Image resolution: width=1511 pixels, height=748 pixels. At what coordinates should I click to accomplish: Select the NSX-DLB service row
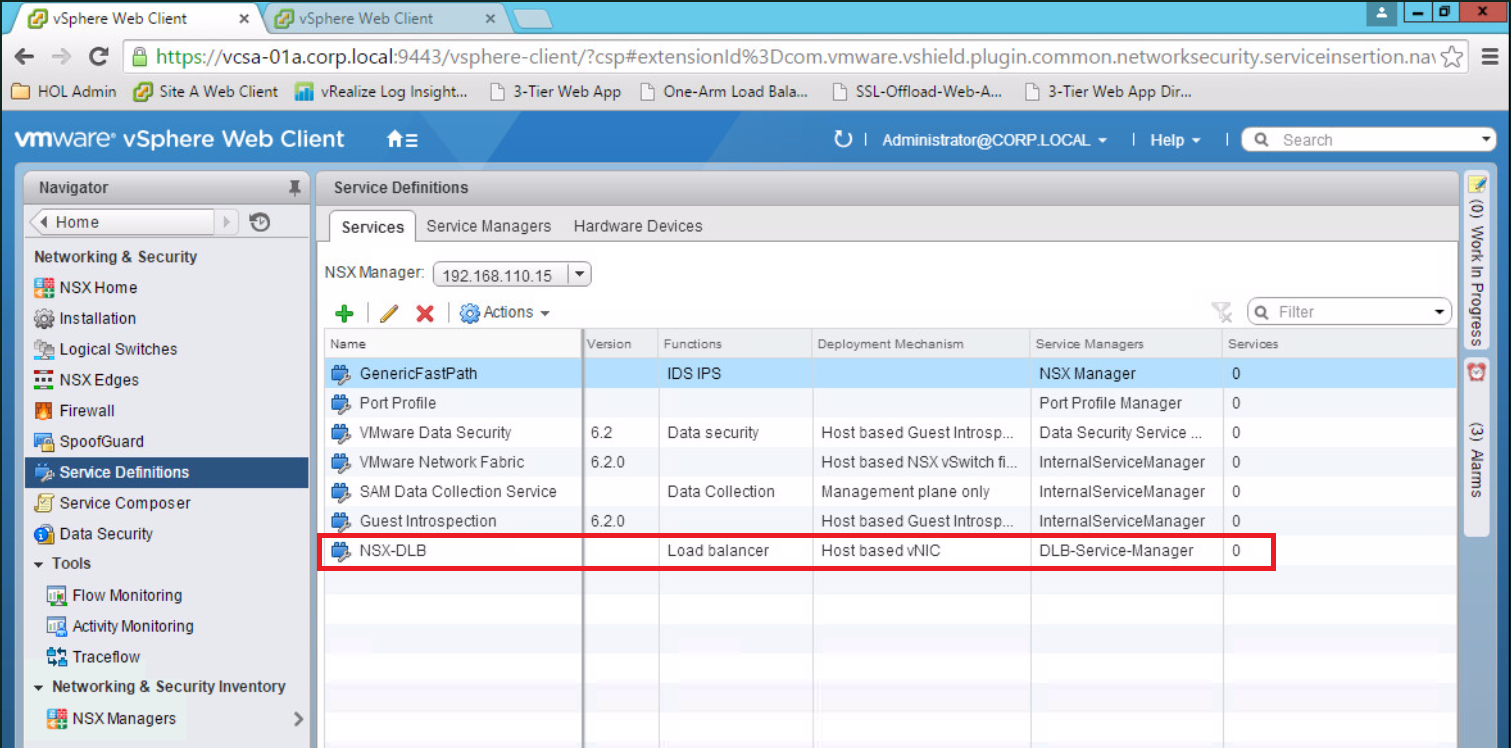point(889,551)
